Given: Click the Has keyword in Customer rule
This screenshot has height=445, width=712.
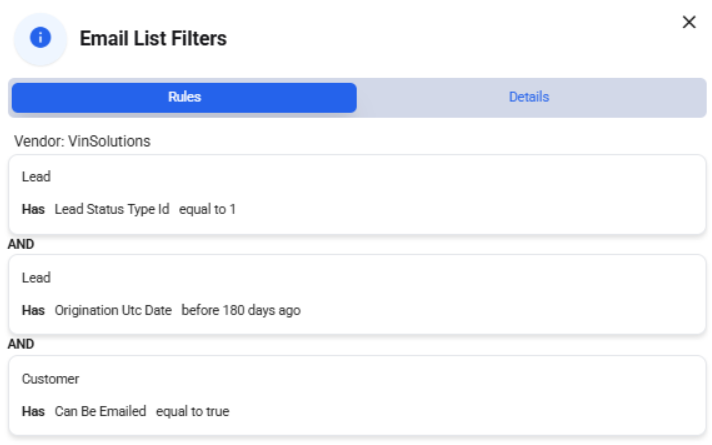Looking at the screenshot, I should coord(33,411).
